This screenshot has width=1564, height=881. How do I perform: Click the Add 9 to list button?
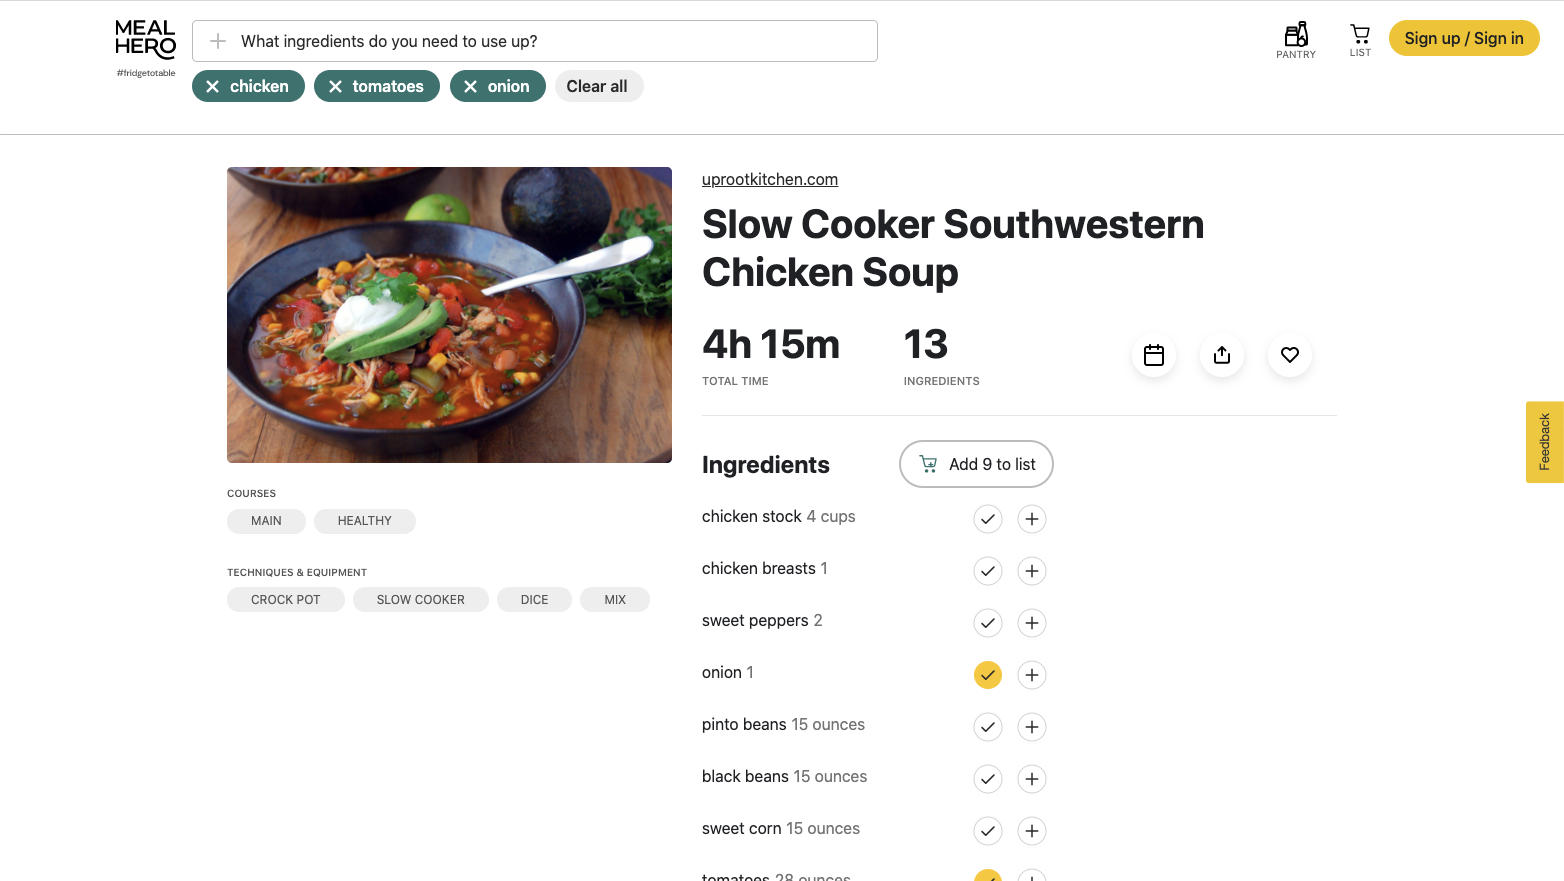point(976,464)
